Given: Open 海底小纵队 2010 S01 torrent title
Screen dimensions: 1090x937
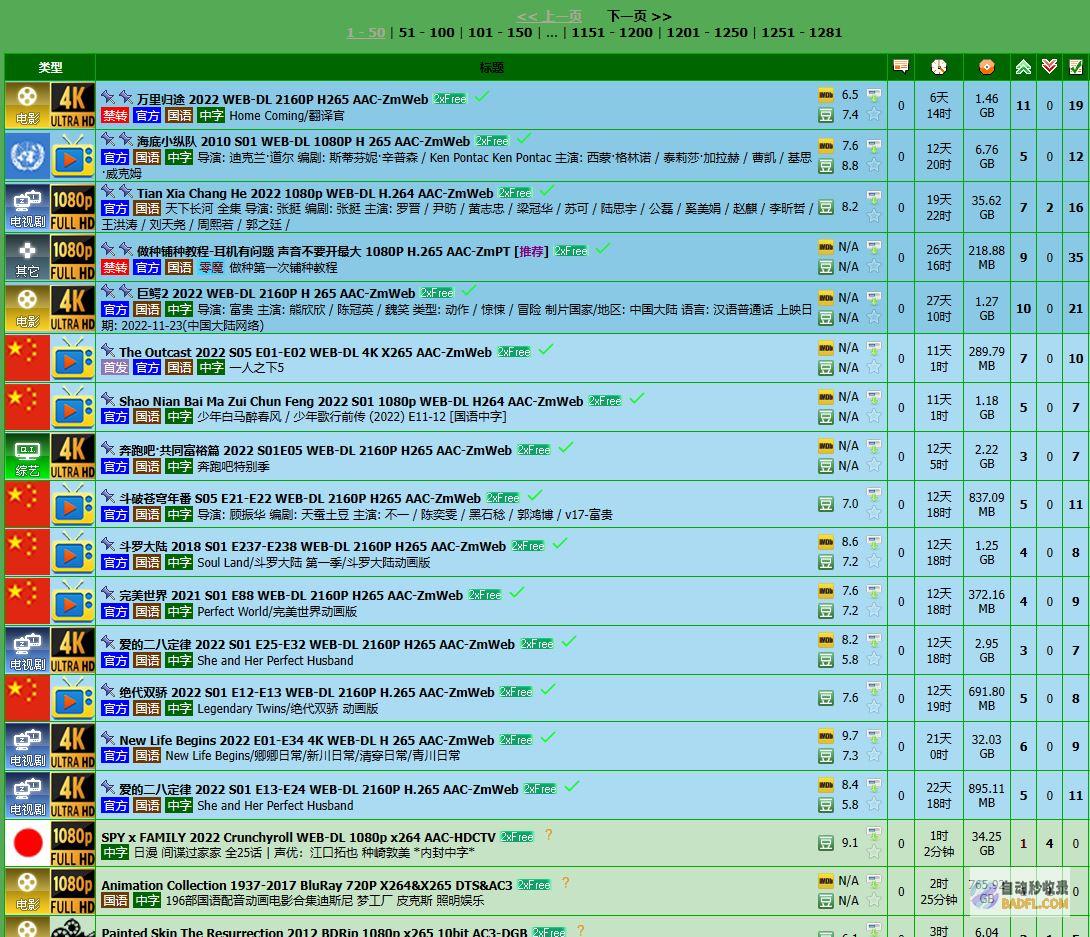Looking at the screenshot, I should click(x=303, y=141).
